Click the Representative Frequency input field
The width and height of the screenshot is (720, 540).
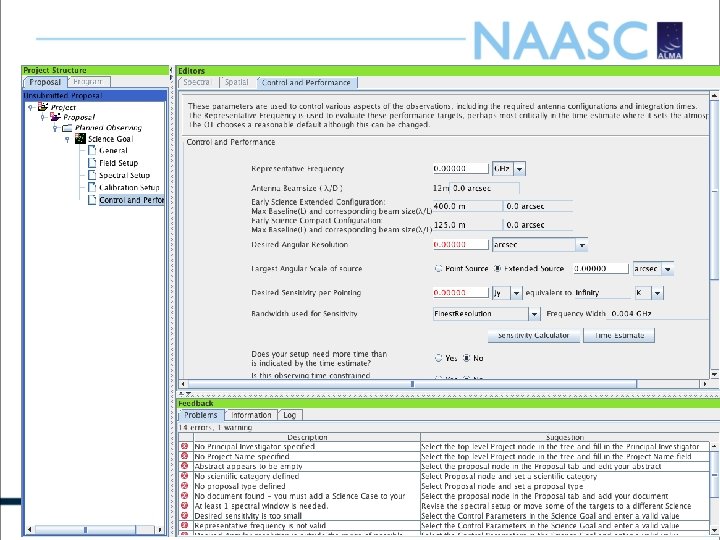tap(461, 169)
